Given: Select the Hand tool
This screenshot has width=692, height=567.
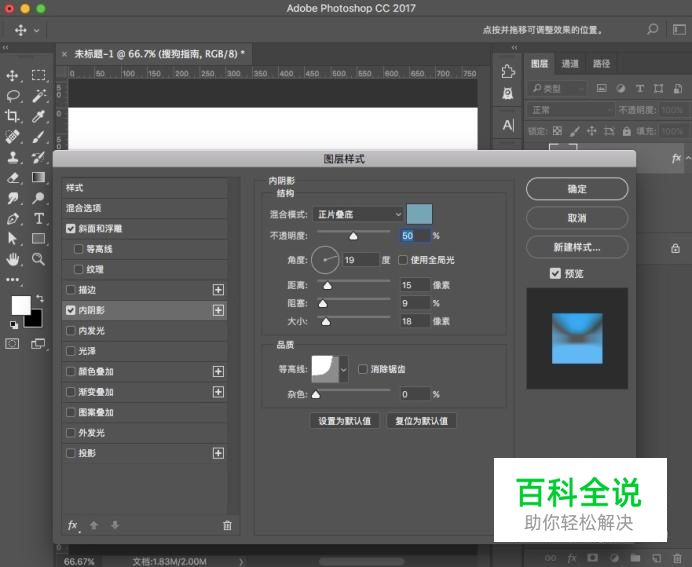Looking at the screenshot, I should coord(13,259).
